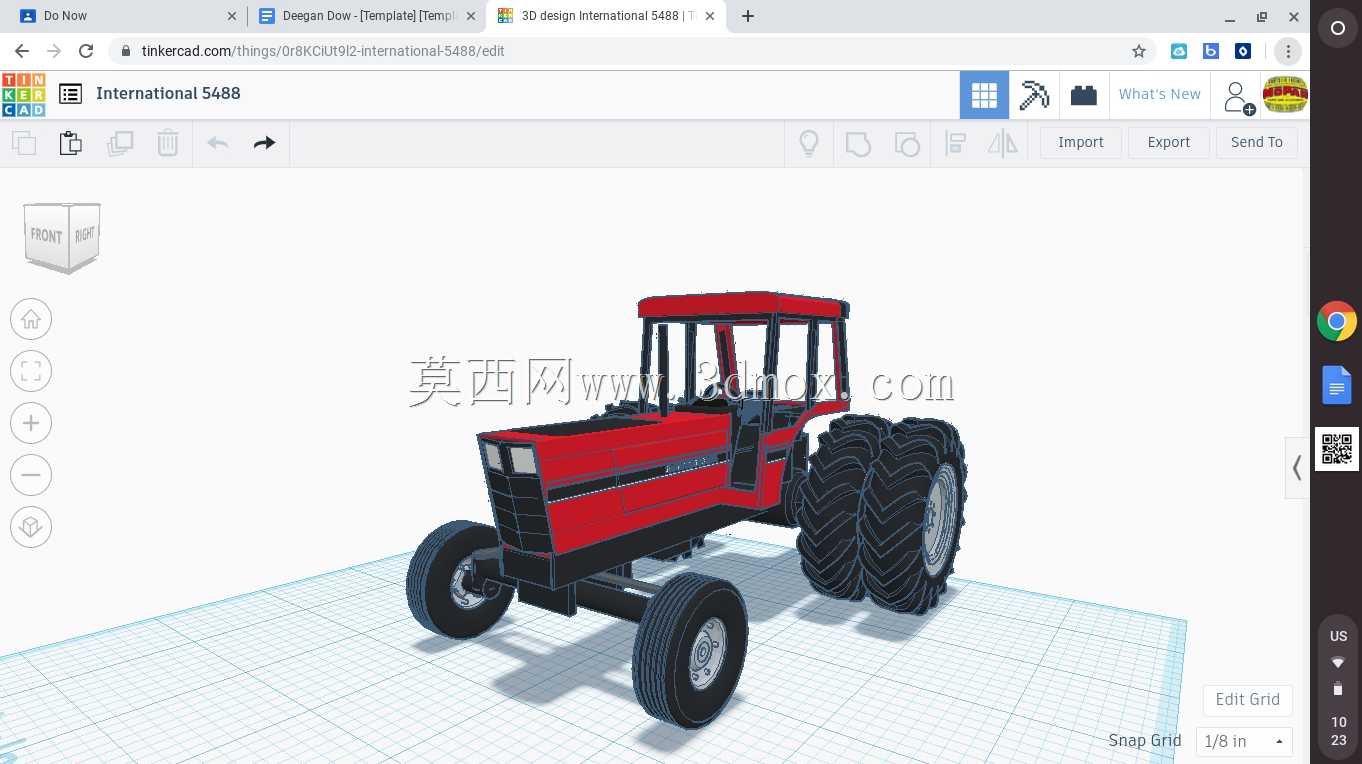
Task: Click the Import button
Action: (1081, 142)
